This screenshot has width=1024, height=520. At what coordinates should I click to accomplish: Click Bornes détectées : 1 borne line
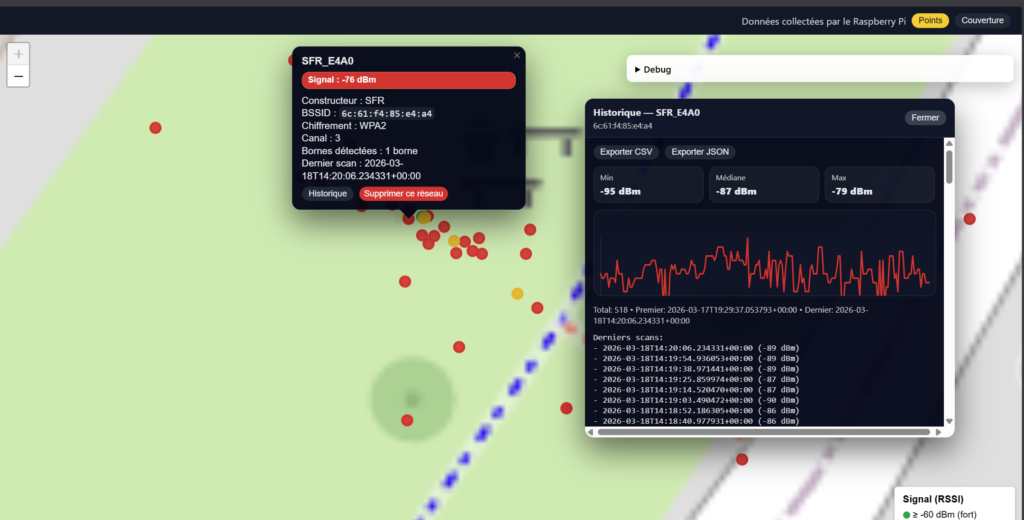point(359,151)
